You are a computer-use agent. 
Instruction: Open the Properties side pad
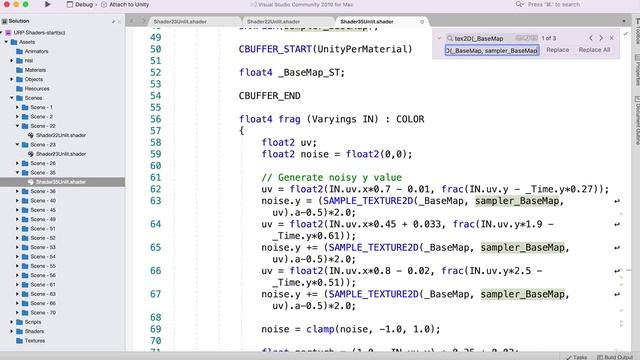point(637,69)
